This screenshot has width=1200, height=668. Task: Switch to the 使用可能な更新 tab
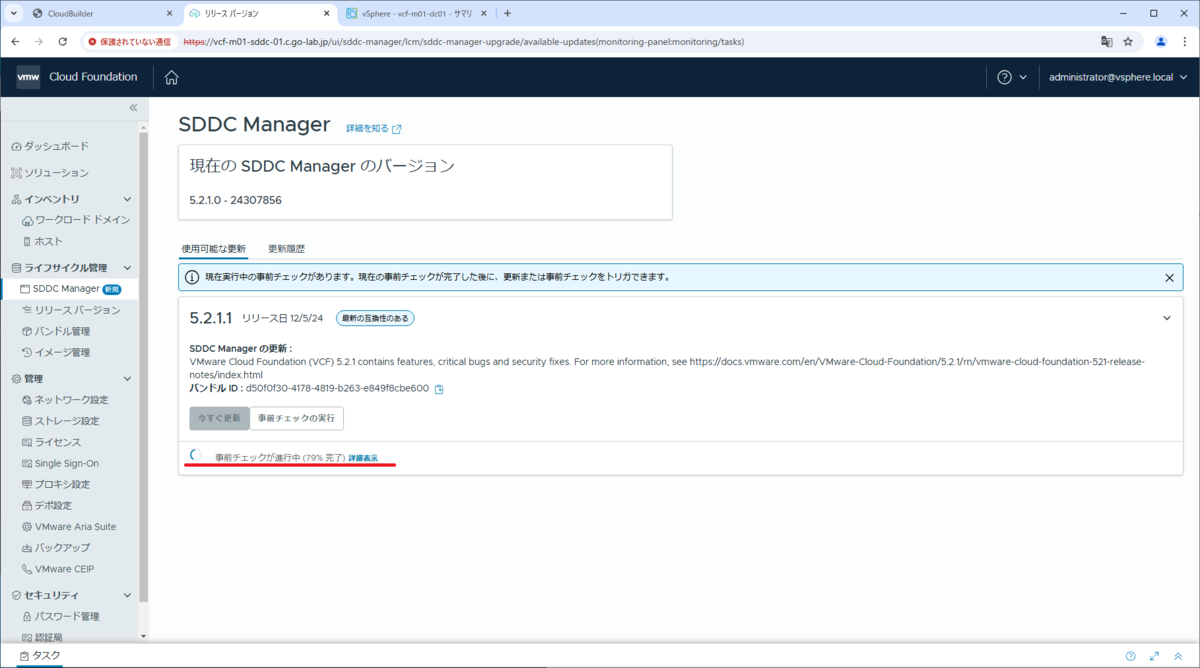pos(214,248)
